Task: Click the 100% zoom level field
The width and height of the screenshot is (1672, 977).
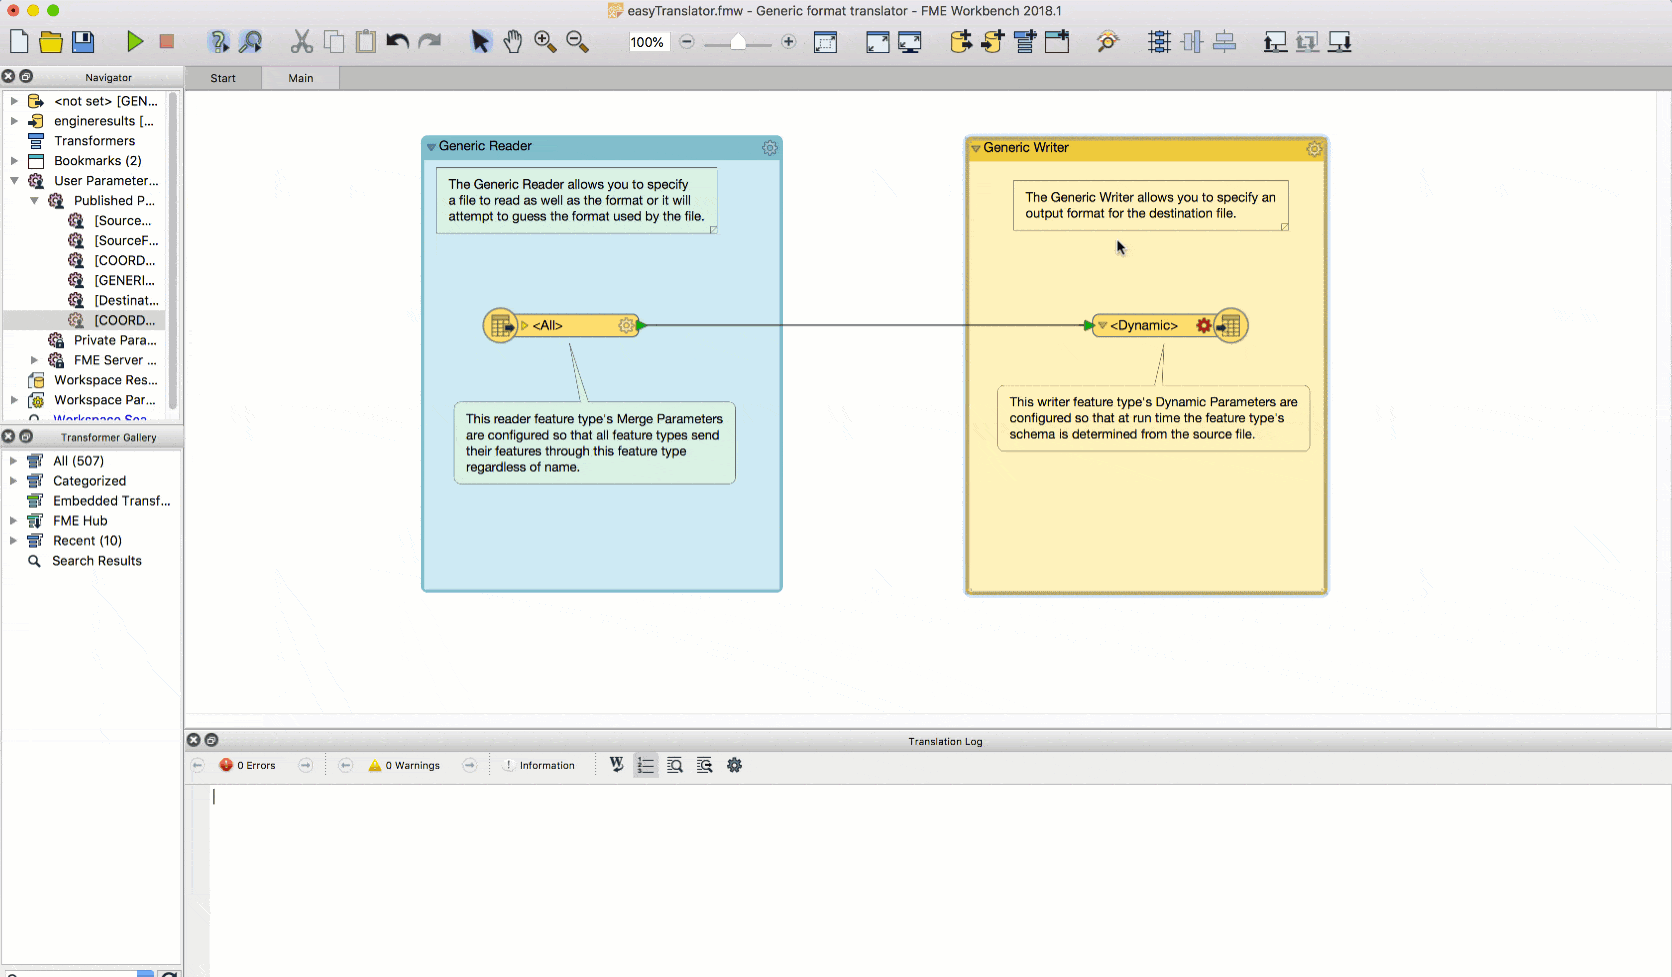Action: pyautogui.click(x=647, y=42)
